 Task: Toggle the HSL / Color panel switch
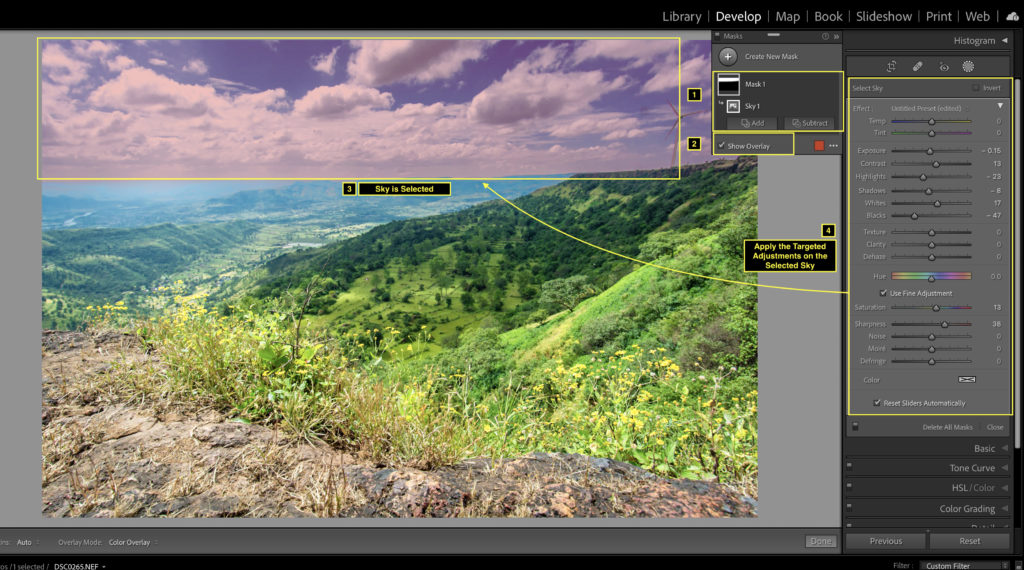(x=849, y=486)
